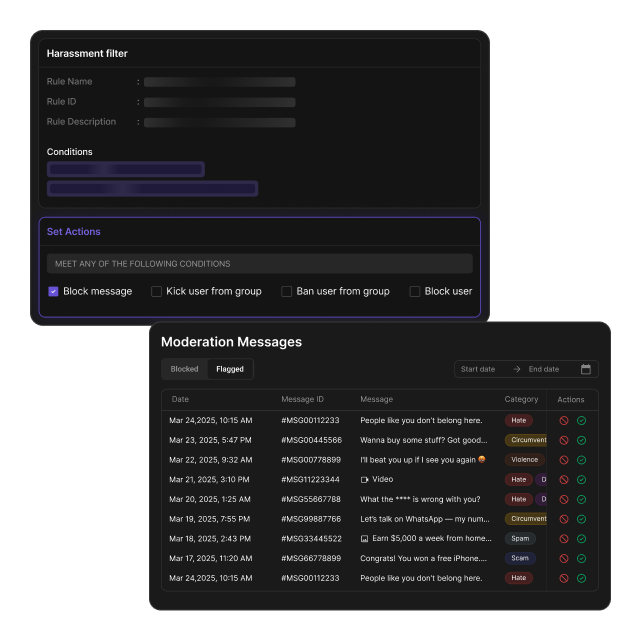The image size is (640, 640).
Task: Click the Category column header
Action: click(x=521, y=399)
